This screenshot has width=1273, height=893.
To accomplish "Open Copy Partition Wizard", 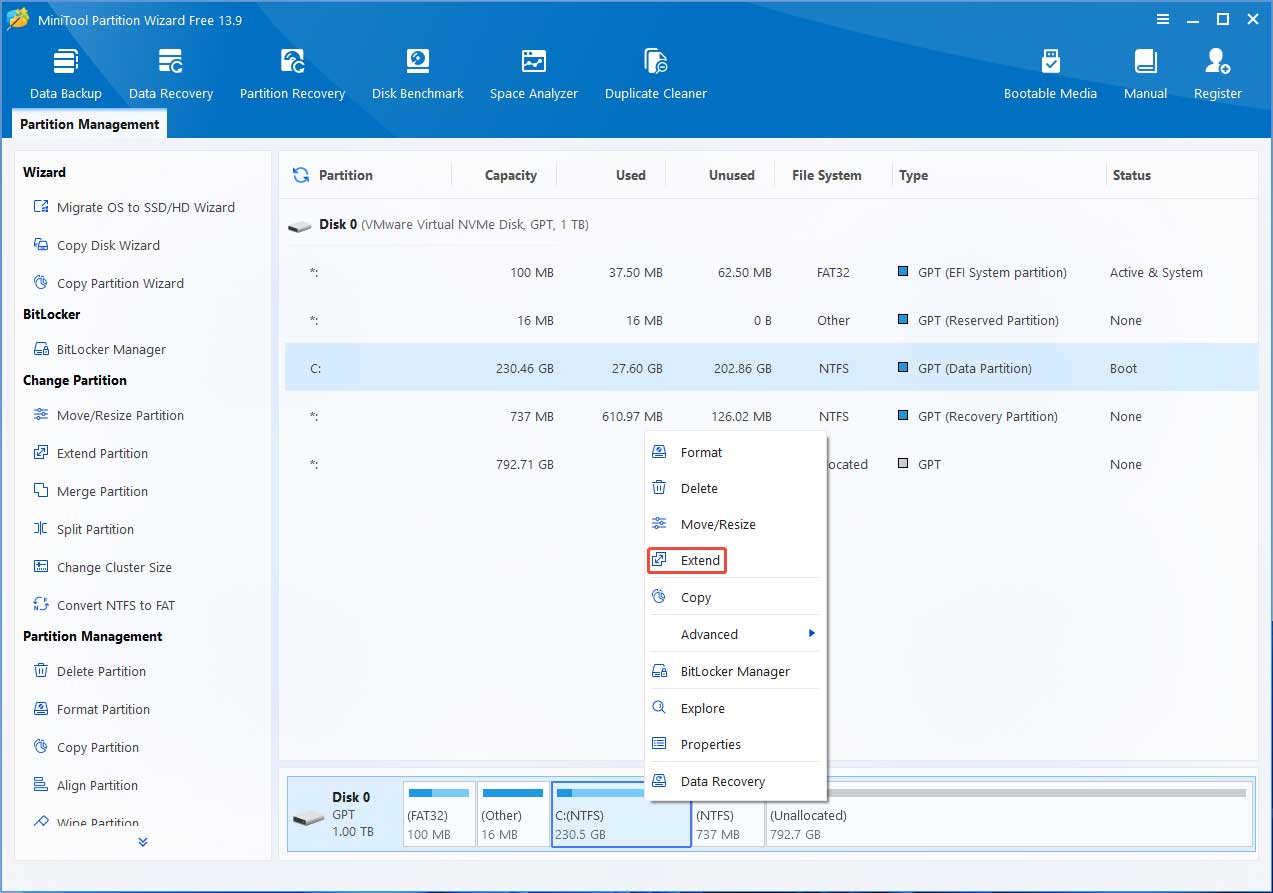I will 108,283.
